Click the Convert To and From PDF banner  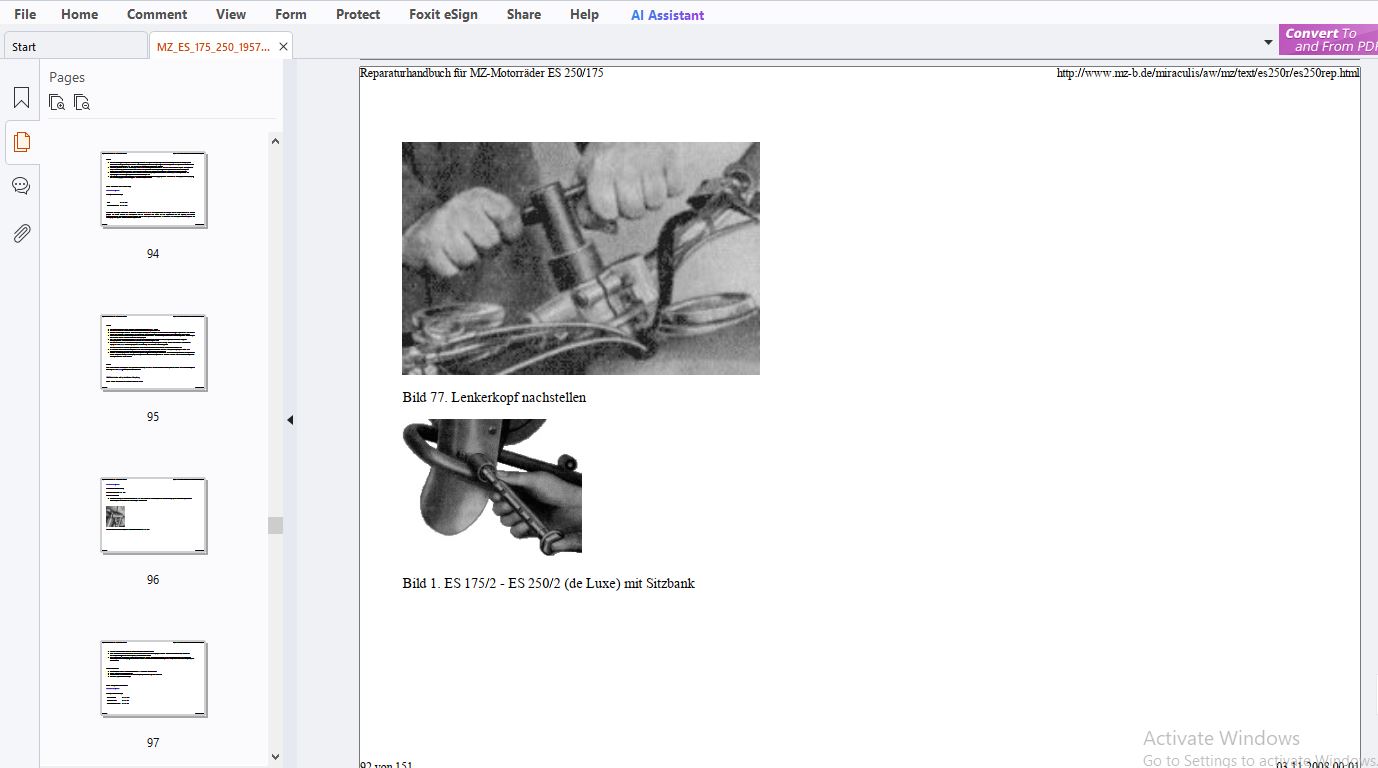[x=1328, y=40]
